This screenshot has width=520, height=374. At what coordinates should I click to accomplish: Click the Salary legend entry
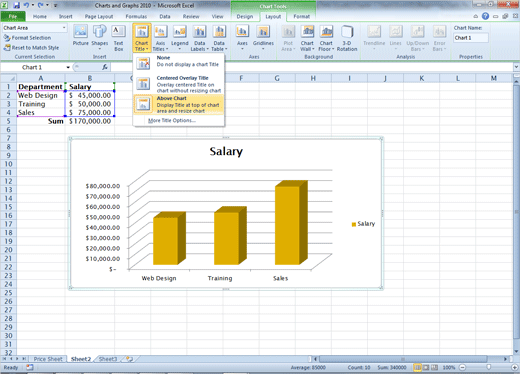pos(363,224)
